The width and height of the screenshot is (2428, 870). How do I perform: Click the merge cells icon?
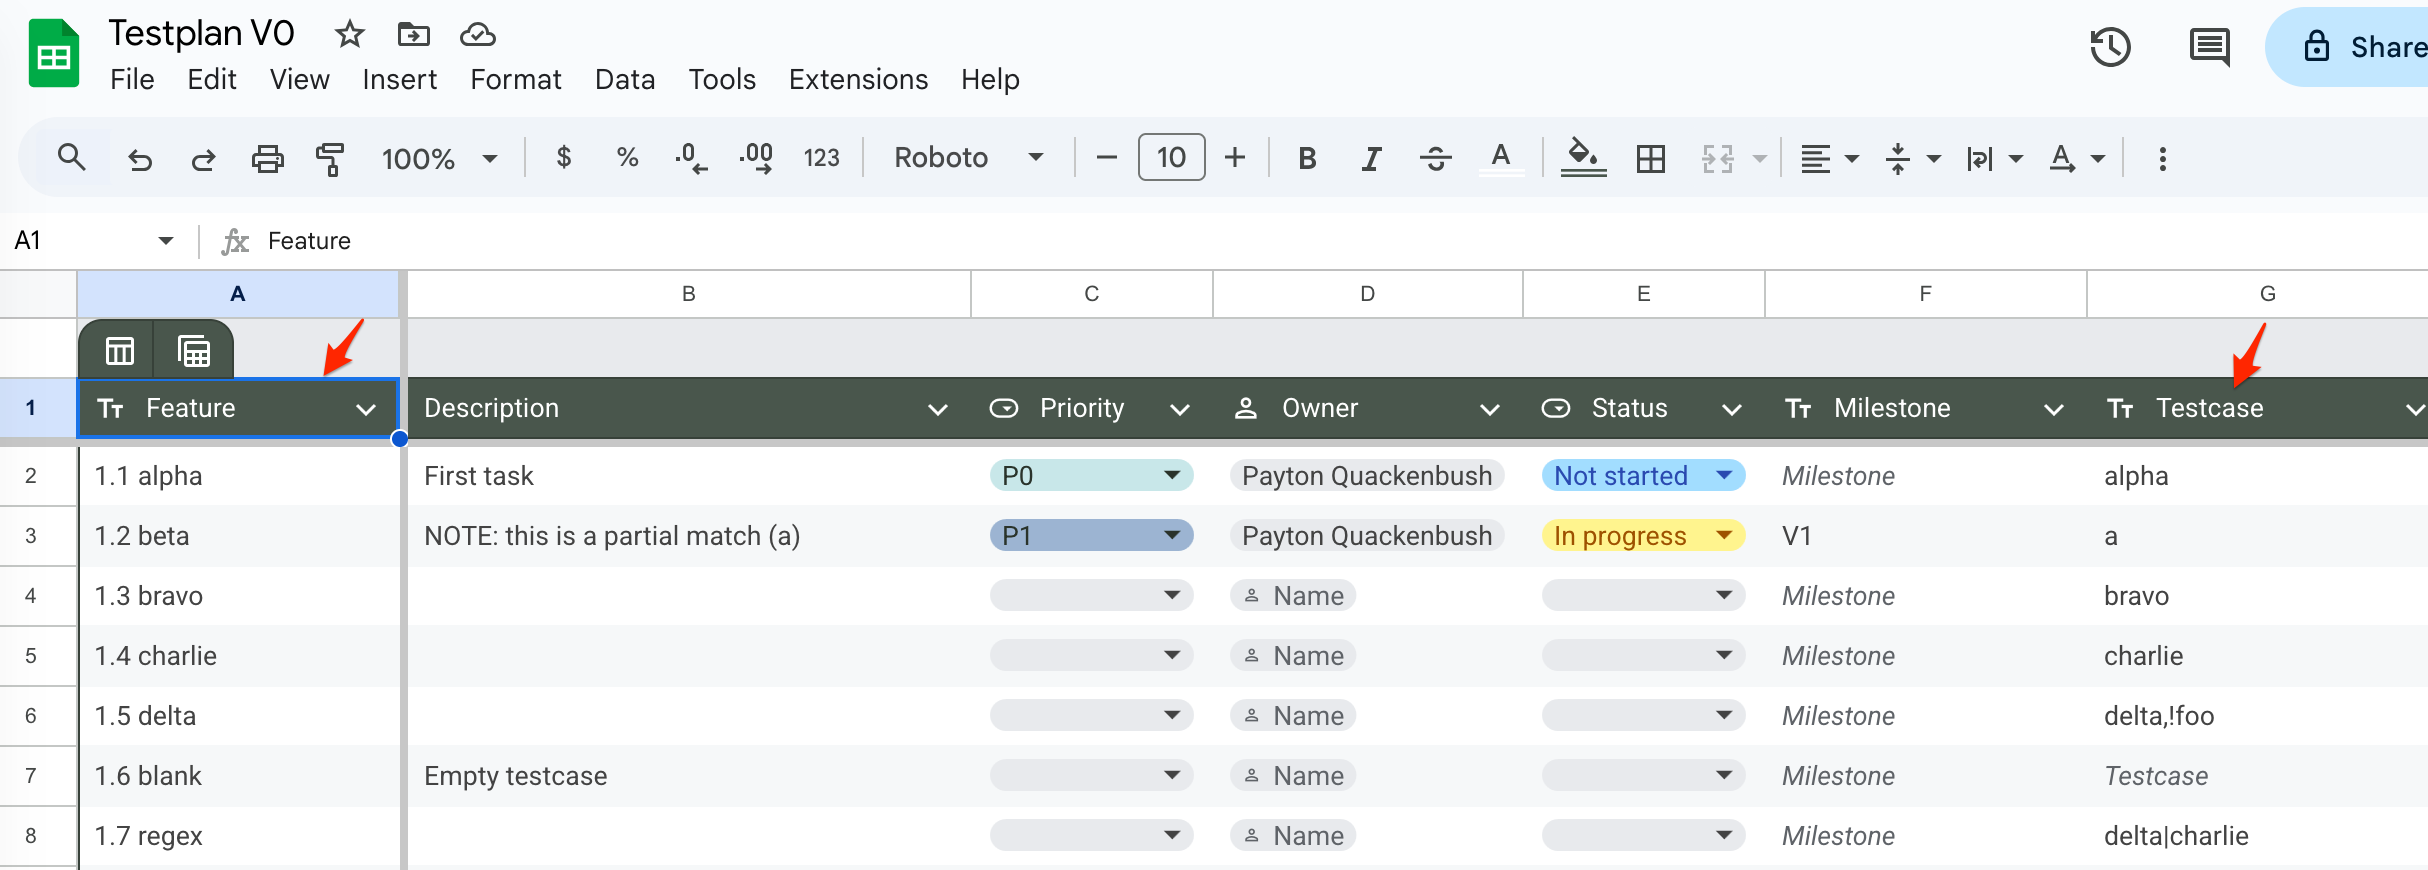[1717, 158]
